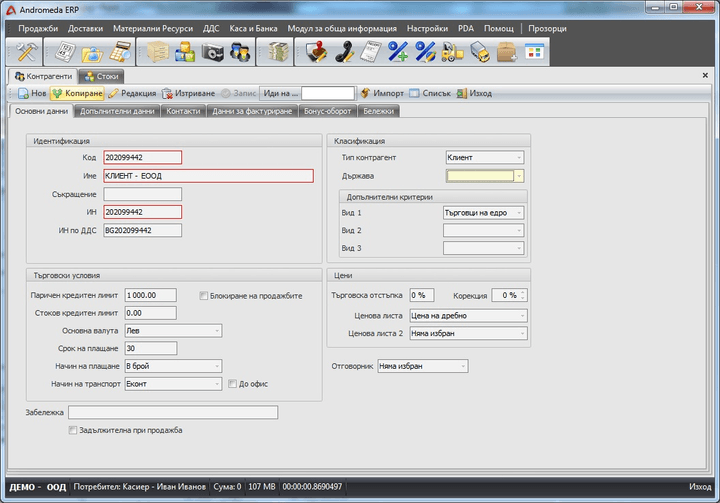Click the percent with green plus icon
Screen dimensions: 720x503
click(398, 51)
